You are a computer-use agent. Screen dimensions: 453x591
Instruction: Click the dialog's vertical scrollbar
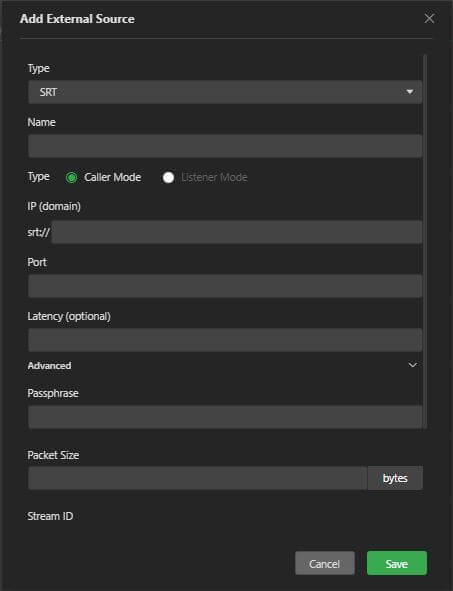click(x=425, y=241)
